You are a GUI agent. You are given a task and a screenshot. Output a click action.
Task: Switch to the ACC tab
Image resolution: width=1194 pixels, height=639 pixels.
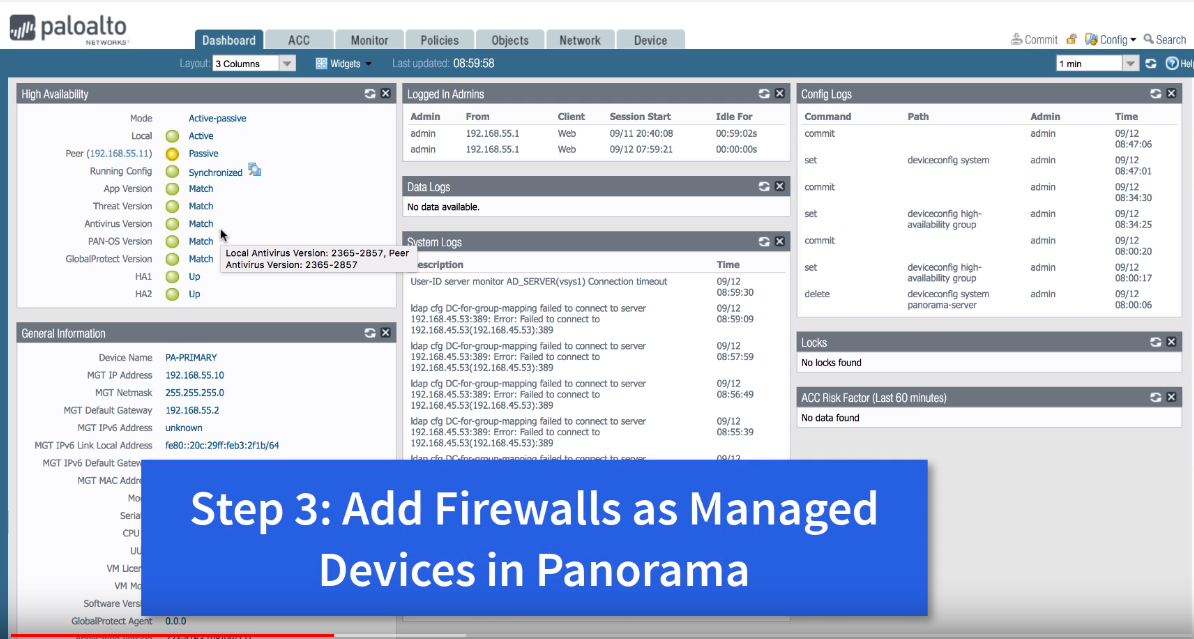(x=299, y=40)
